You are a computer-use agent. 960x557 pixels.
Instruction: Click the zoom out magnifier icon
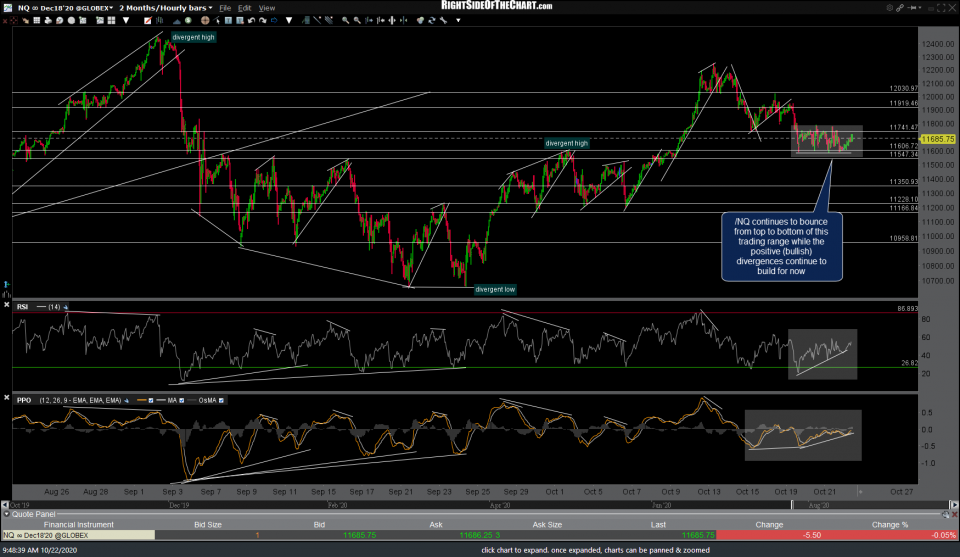pyautogui.click(x=357, y=20)
